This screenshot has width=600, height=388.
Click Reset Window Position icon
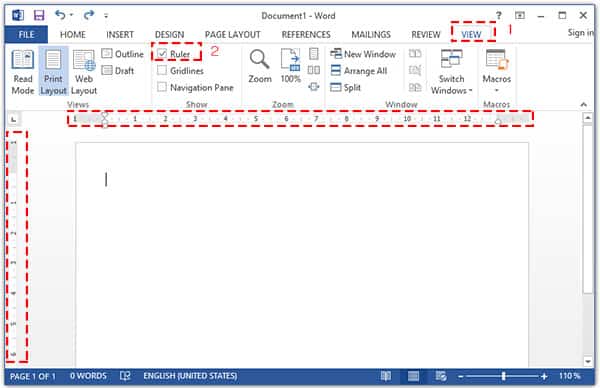pos(415,87)
